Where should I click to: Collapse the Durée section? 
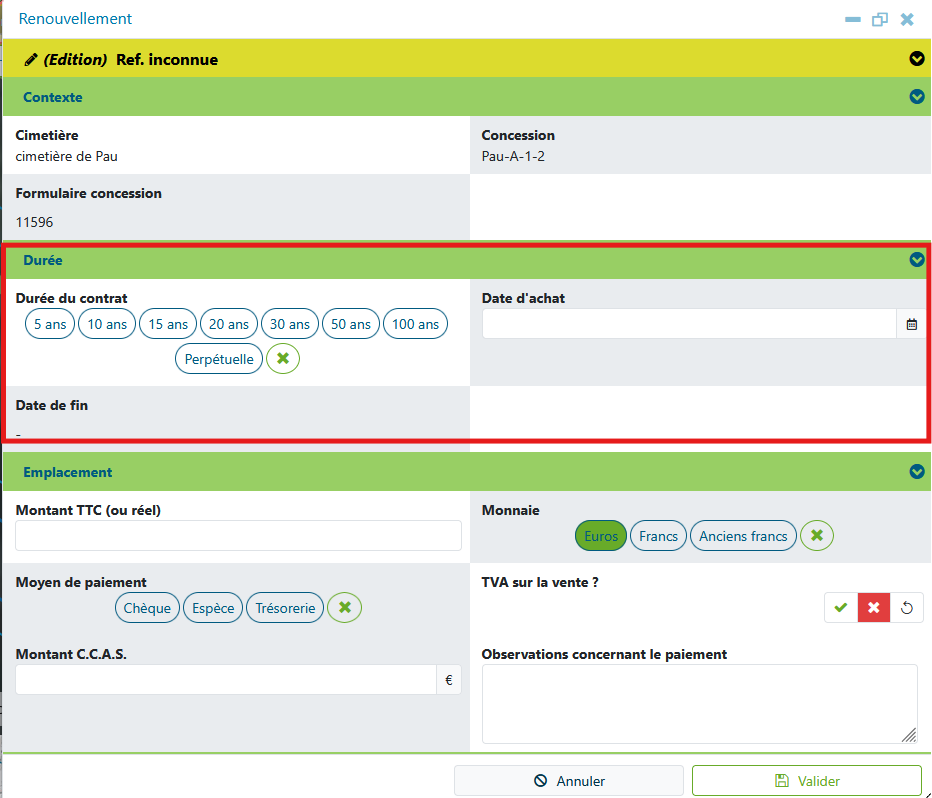tap(917, 259)
